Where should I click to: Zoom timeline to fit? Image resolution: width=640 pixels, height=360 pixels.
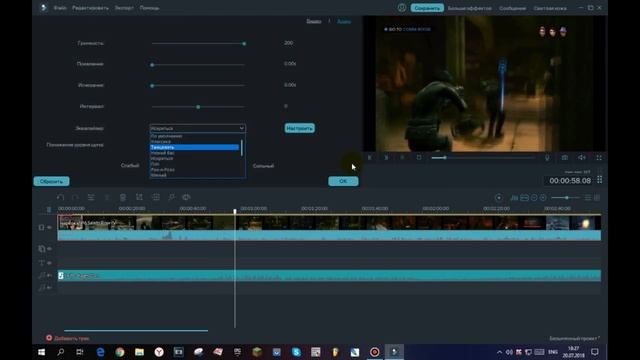[x=524, y=198]
